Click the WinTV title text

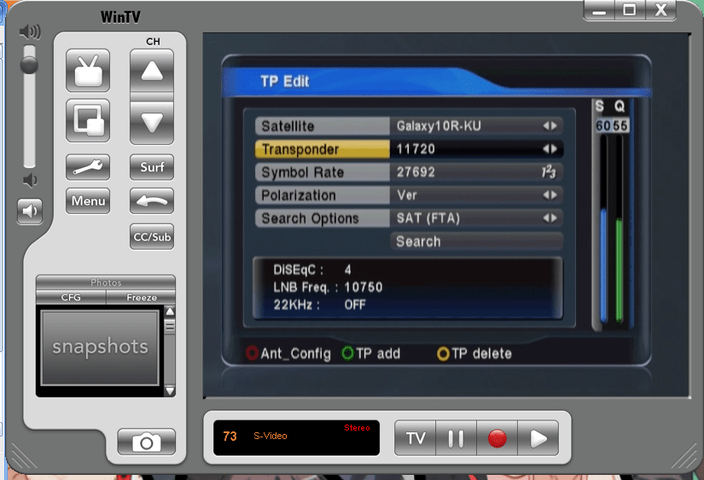click(120, 18)
